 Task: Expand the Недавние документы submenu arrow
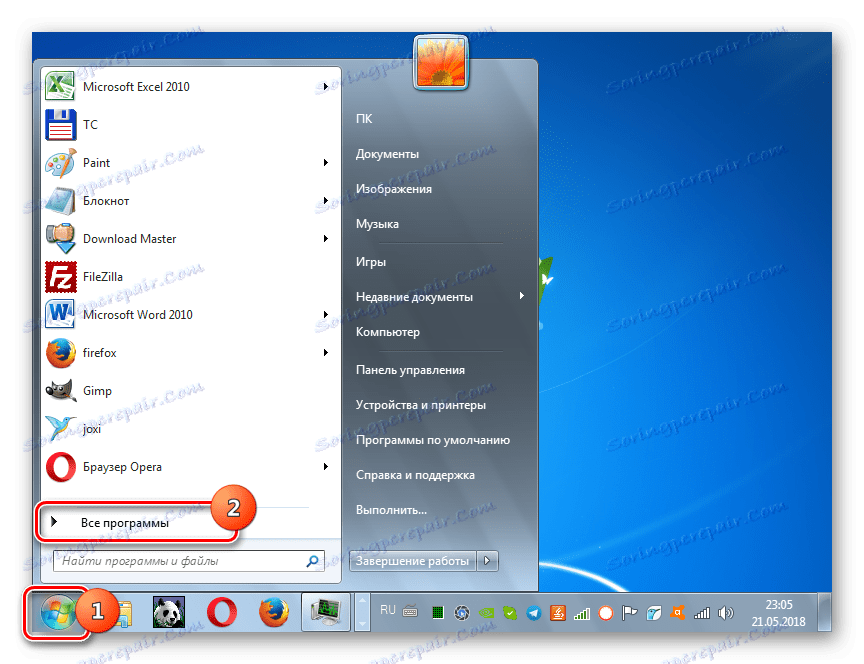point(521,296)
